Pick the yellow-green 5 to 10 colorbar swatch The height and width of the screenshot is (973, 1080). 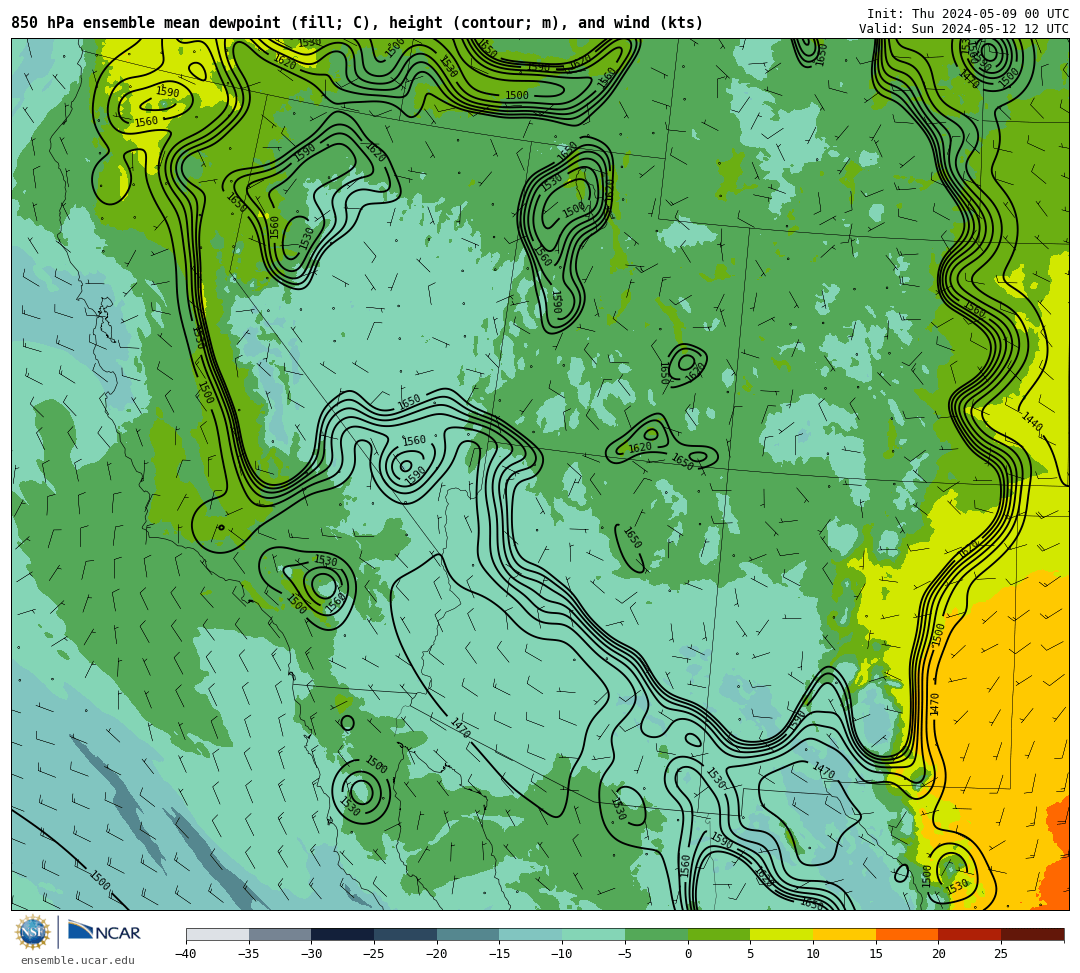tap(782, 934)
